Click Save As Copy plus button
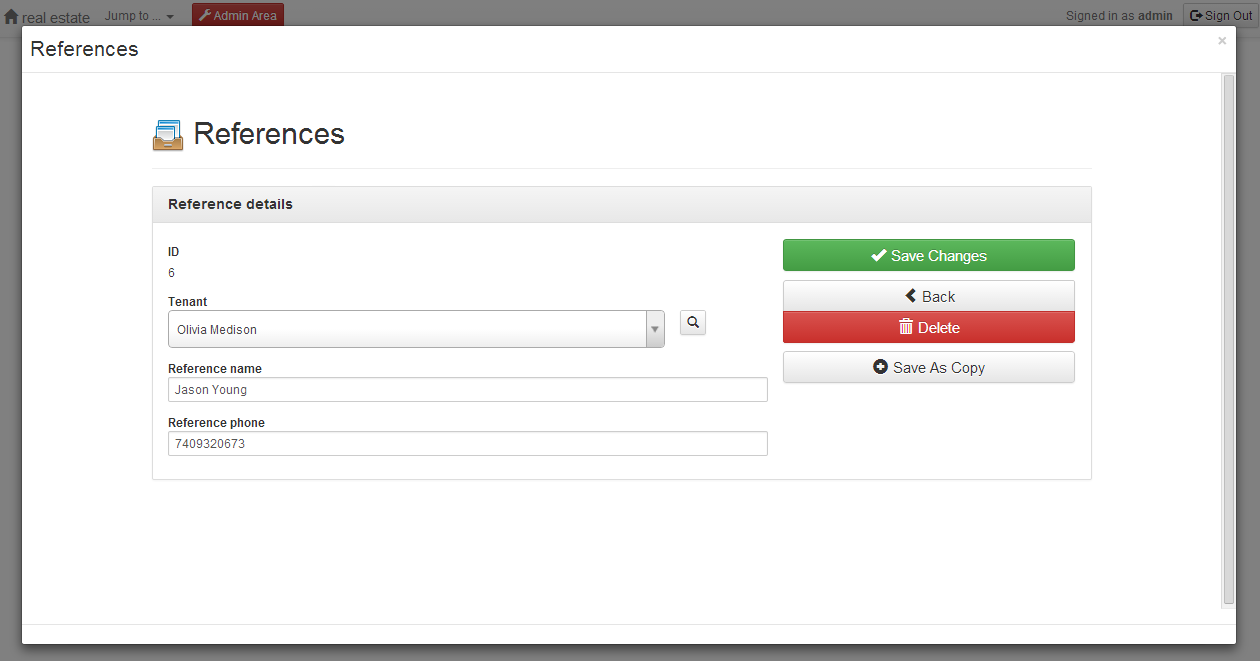The width and height of the screenshot is (1260, 661). coord(928,367)
